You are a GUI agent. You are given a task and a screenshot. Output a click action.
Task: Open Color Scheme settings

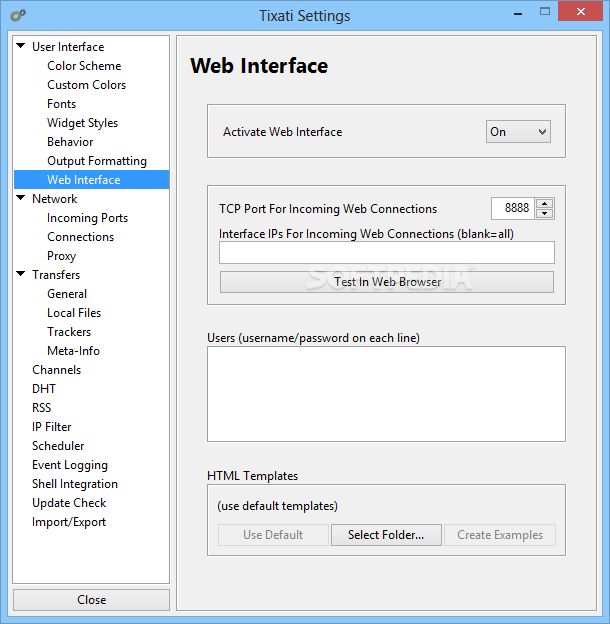click(x=84, y=66)
